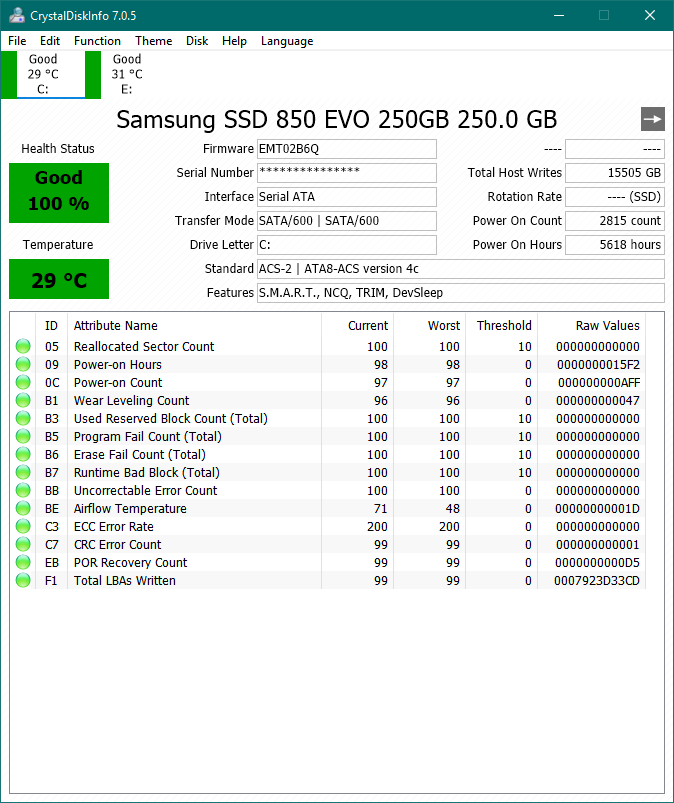
Task: Click the Interface field Serial ATA
Action: 347,197
